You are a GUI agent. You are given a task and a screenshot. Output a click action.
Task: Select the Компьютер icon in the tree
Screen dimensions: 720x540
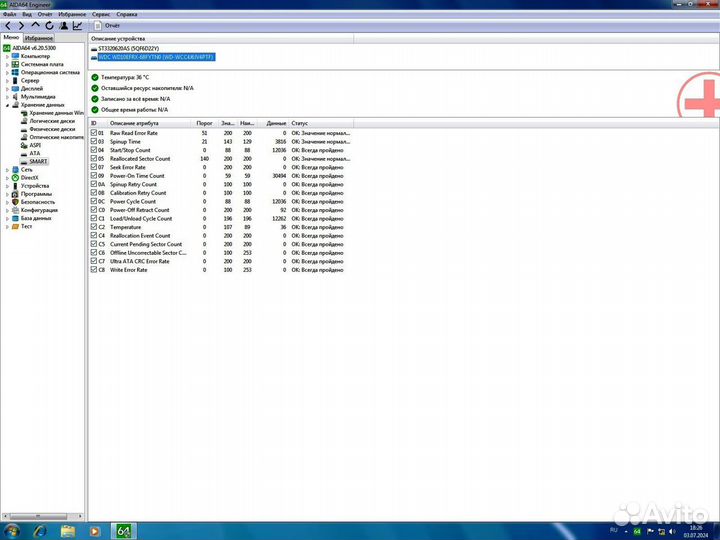click(x=15, y=56)
